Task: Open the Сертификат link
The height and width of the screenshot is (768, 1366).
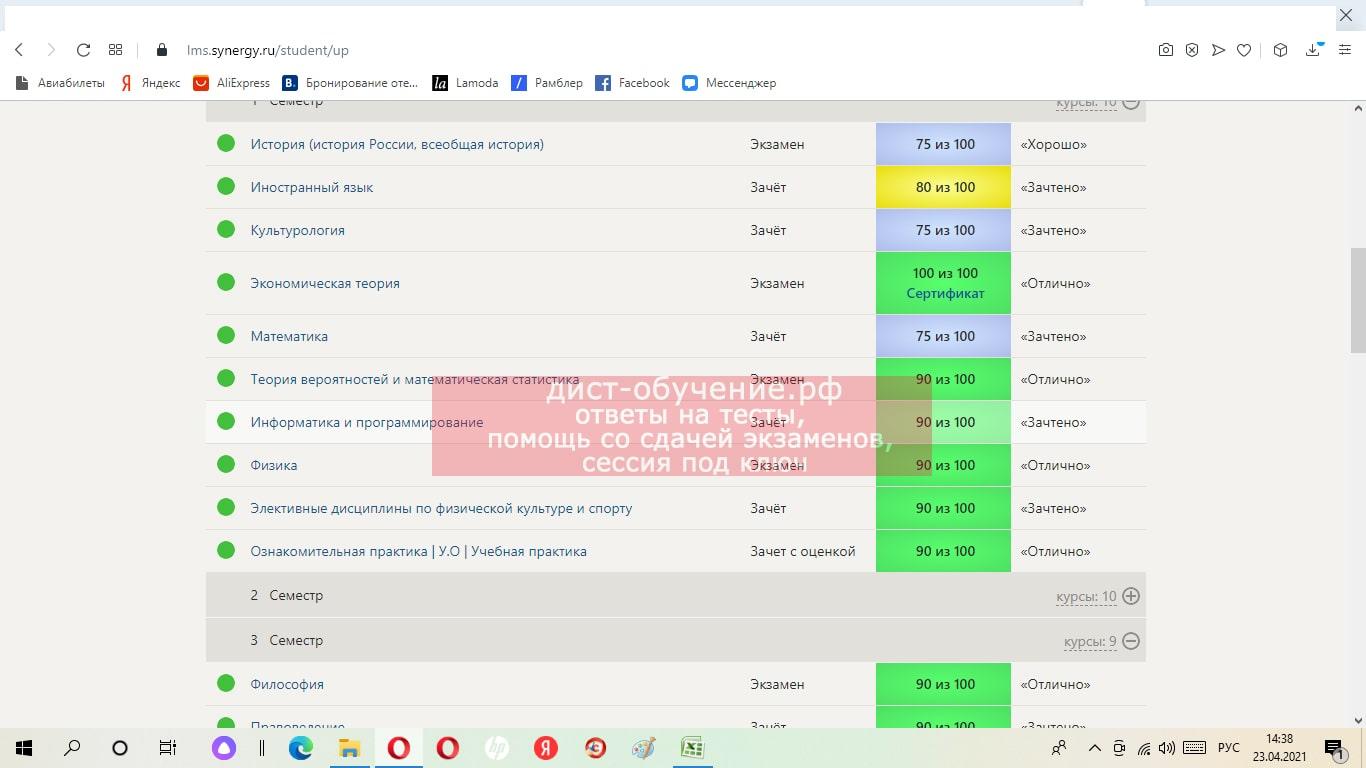Action: pyautogui.click(x=944, y=293)
